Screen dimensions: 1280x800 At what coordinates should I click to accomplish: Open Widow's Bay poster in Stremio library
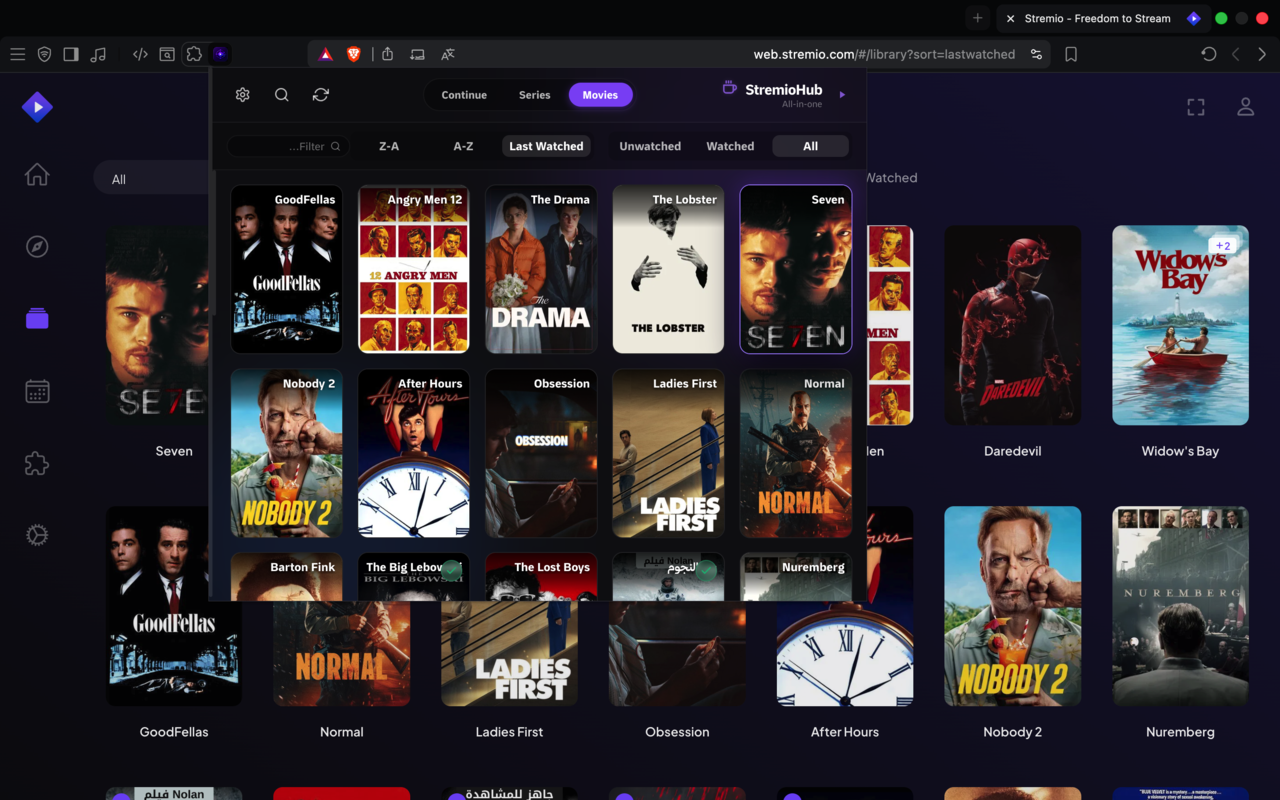[x=1180, y=325]
